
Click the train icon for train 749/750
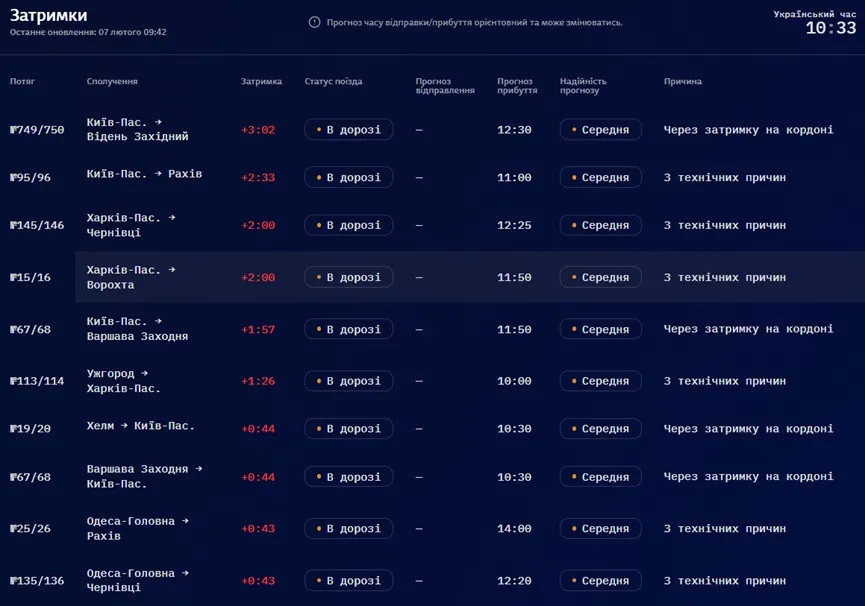pos(14,130)
